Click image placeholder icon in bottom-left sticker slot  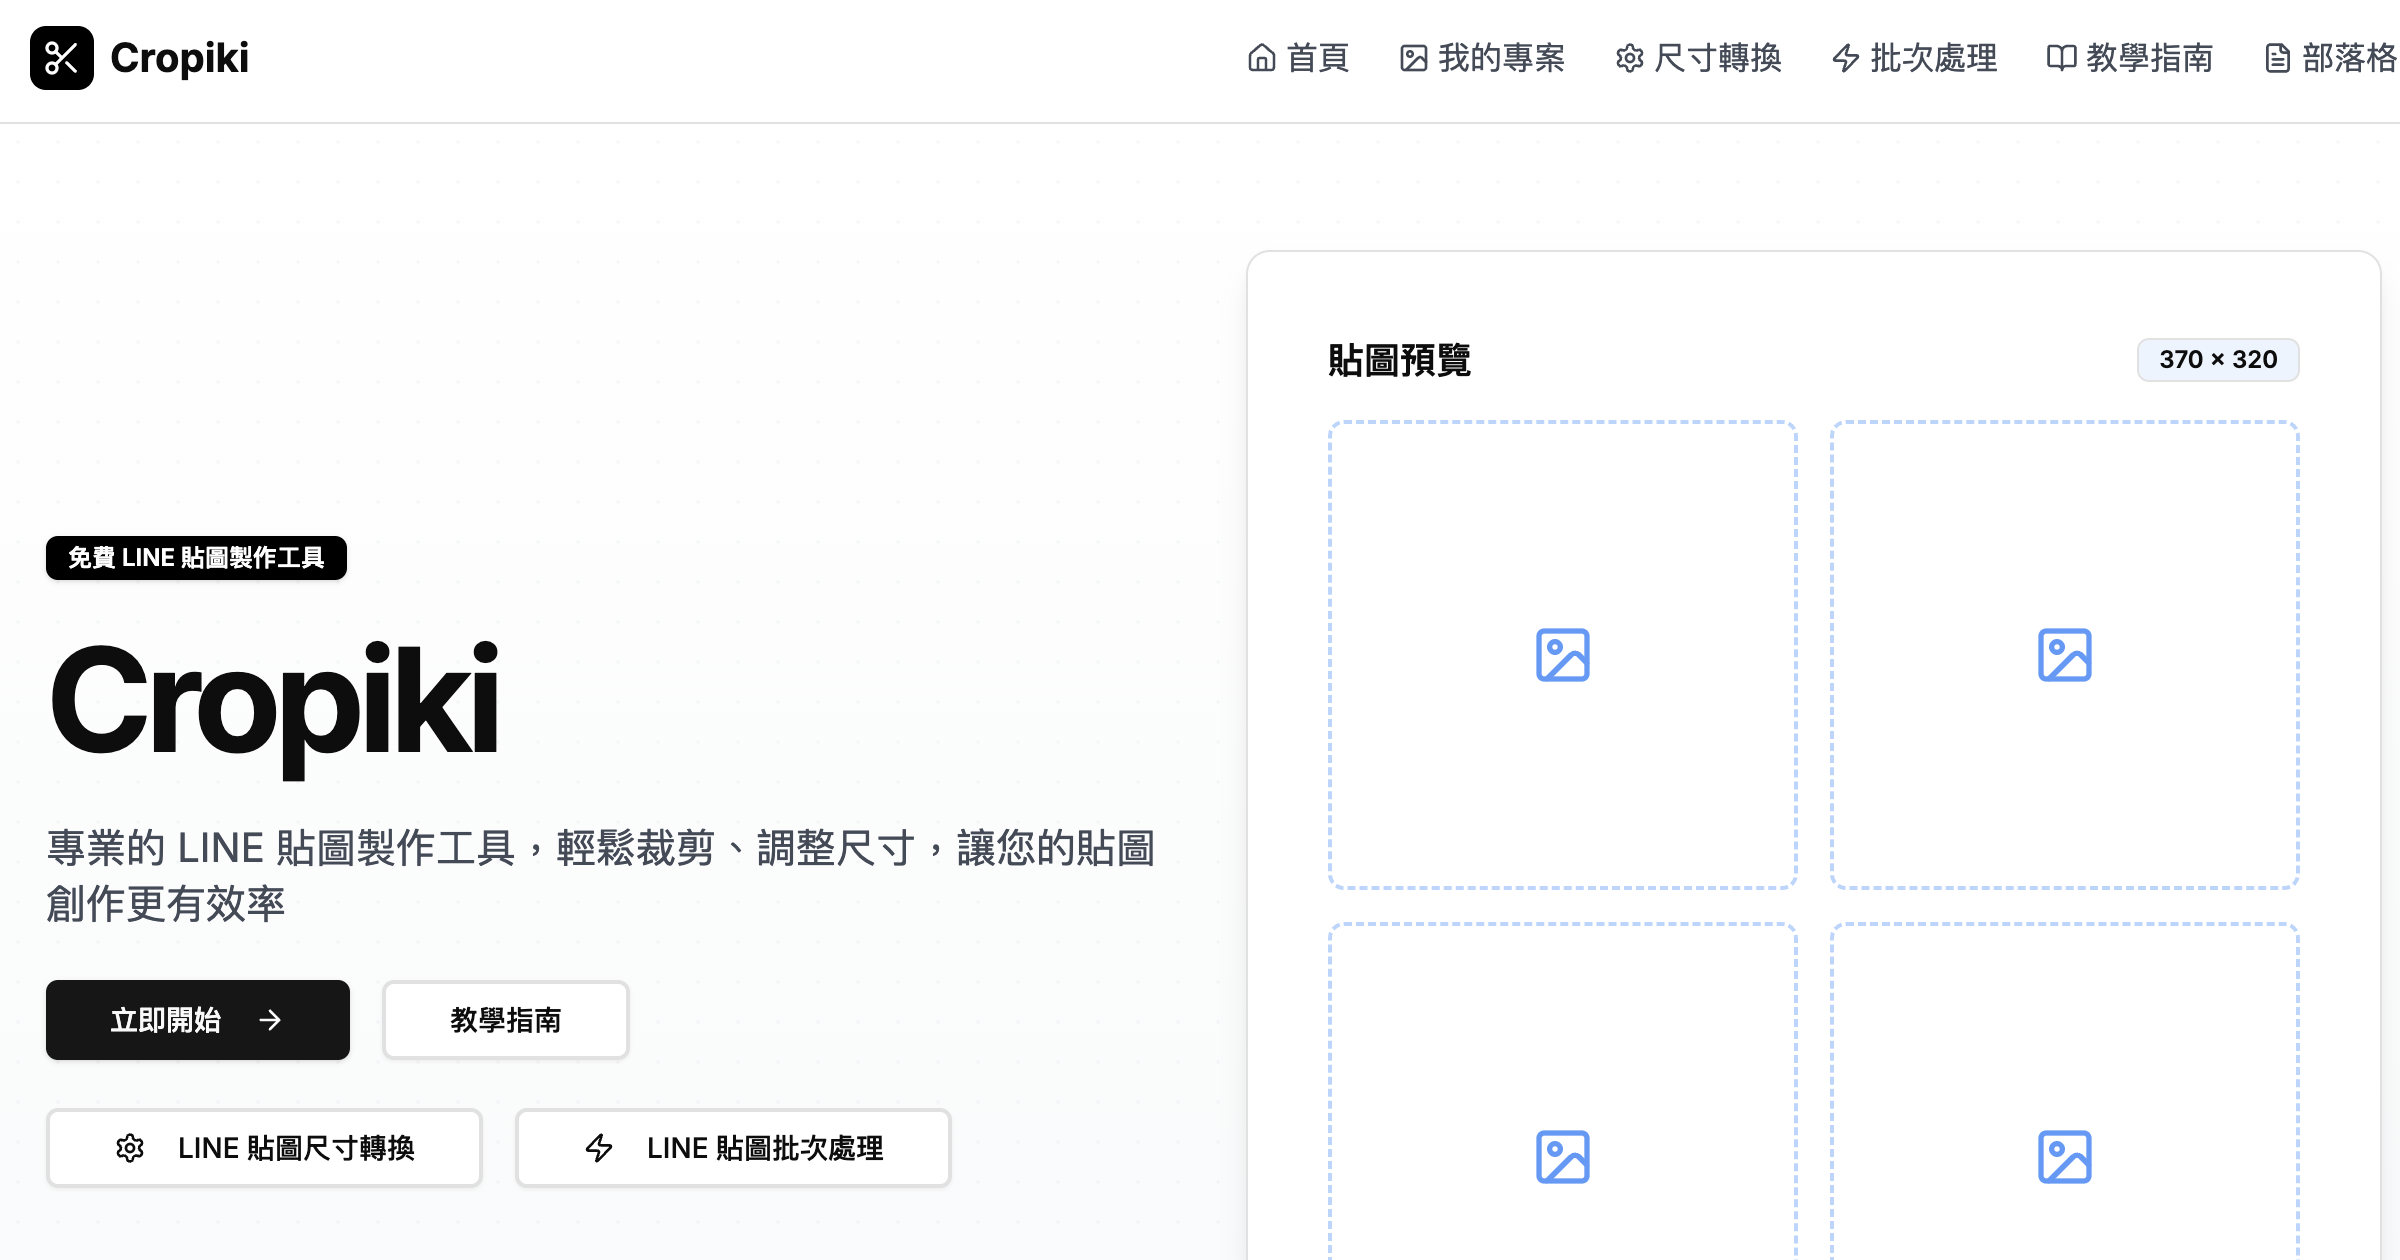coord(1562,1157)
